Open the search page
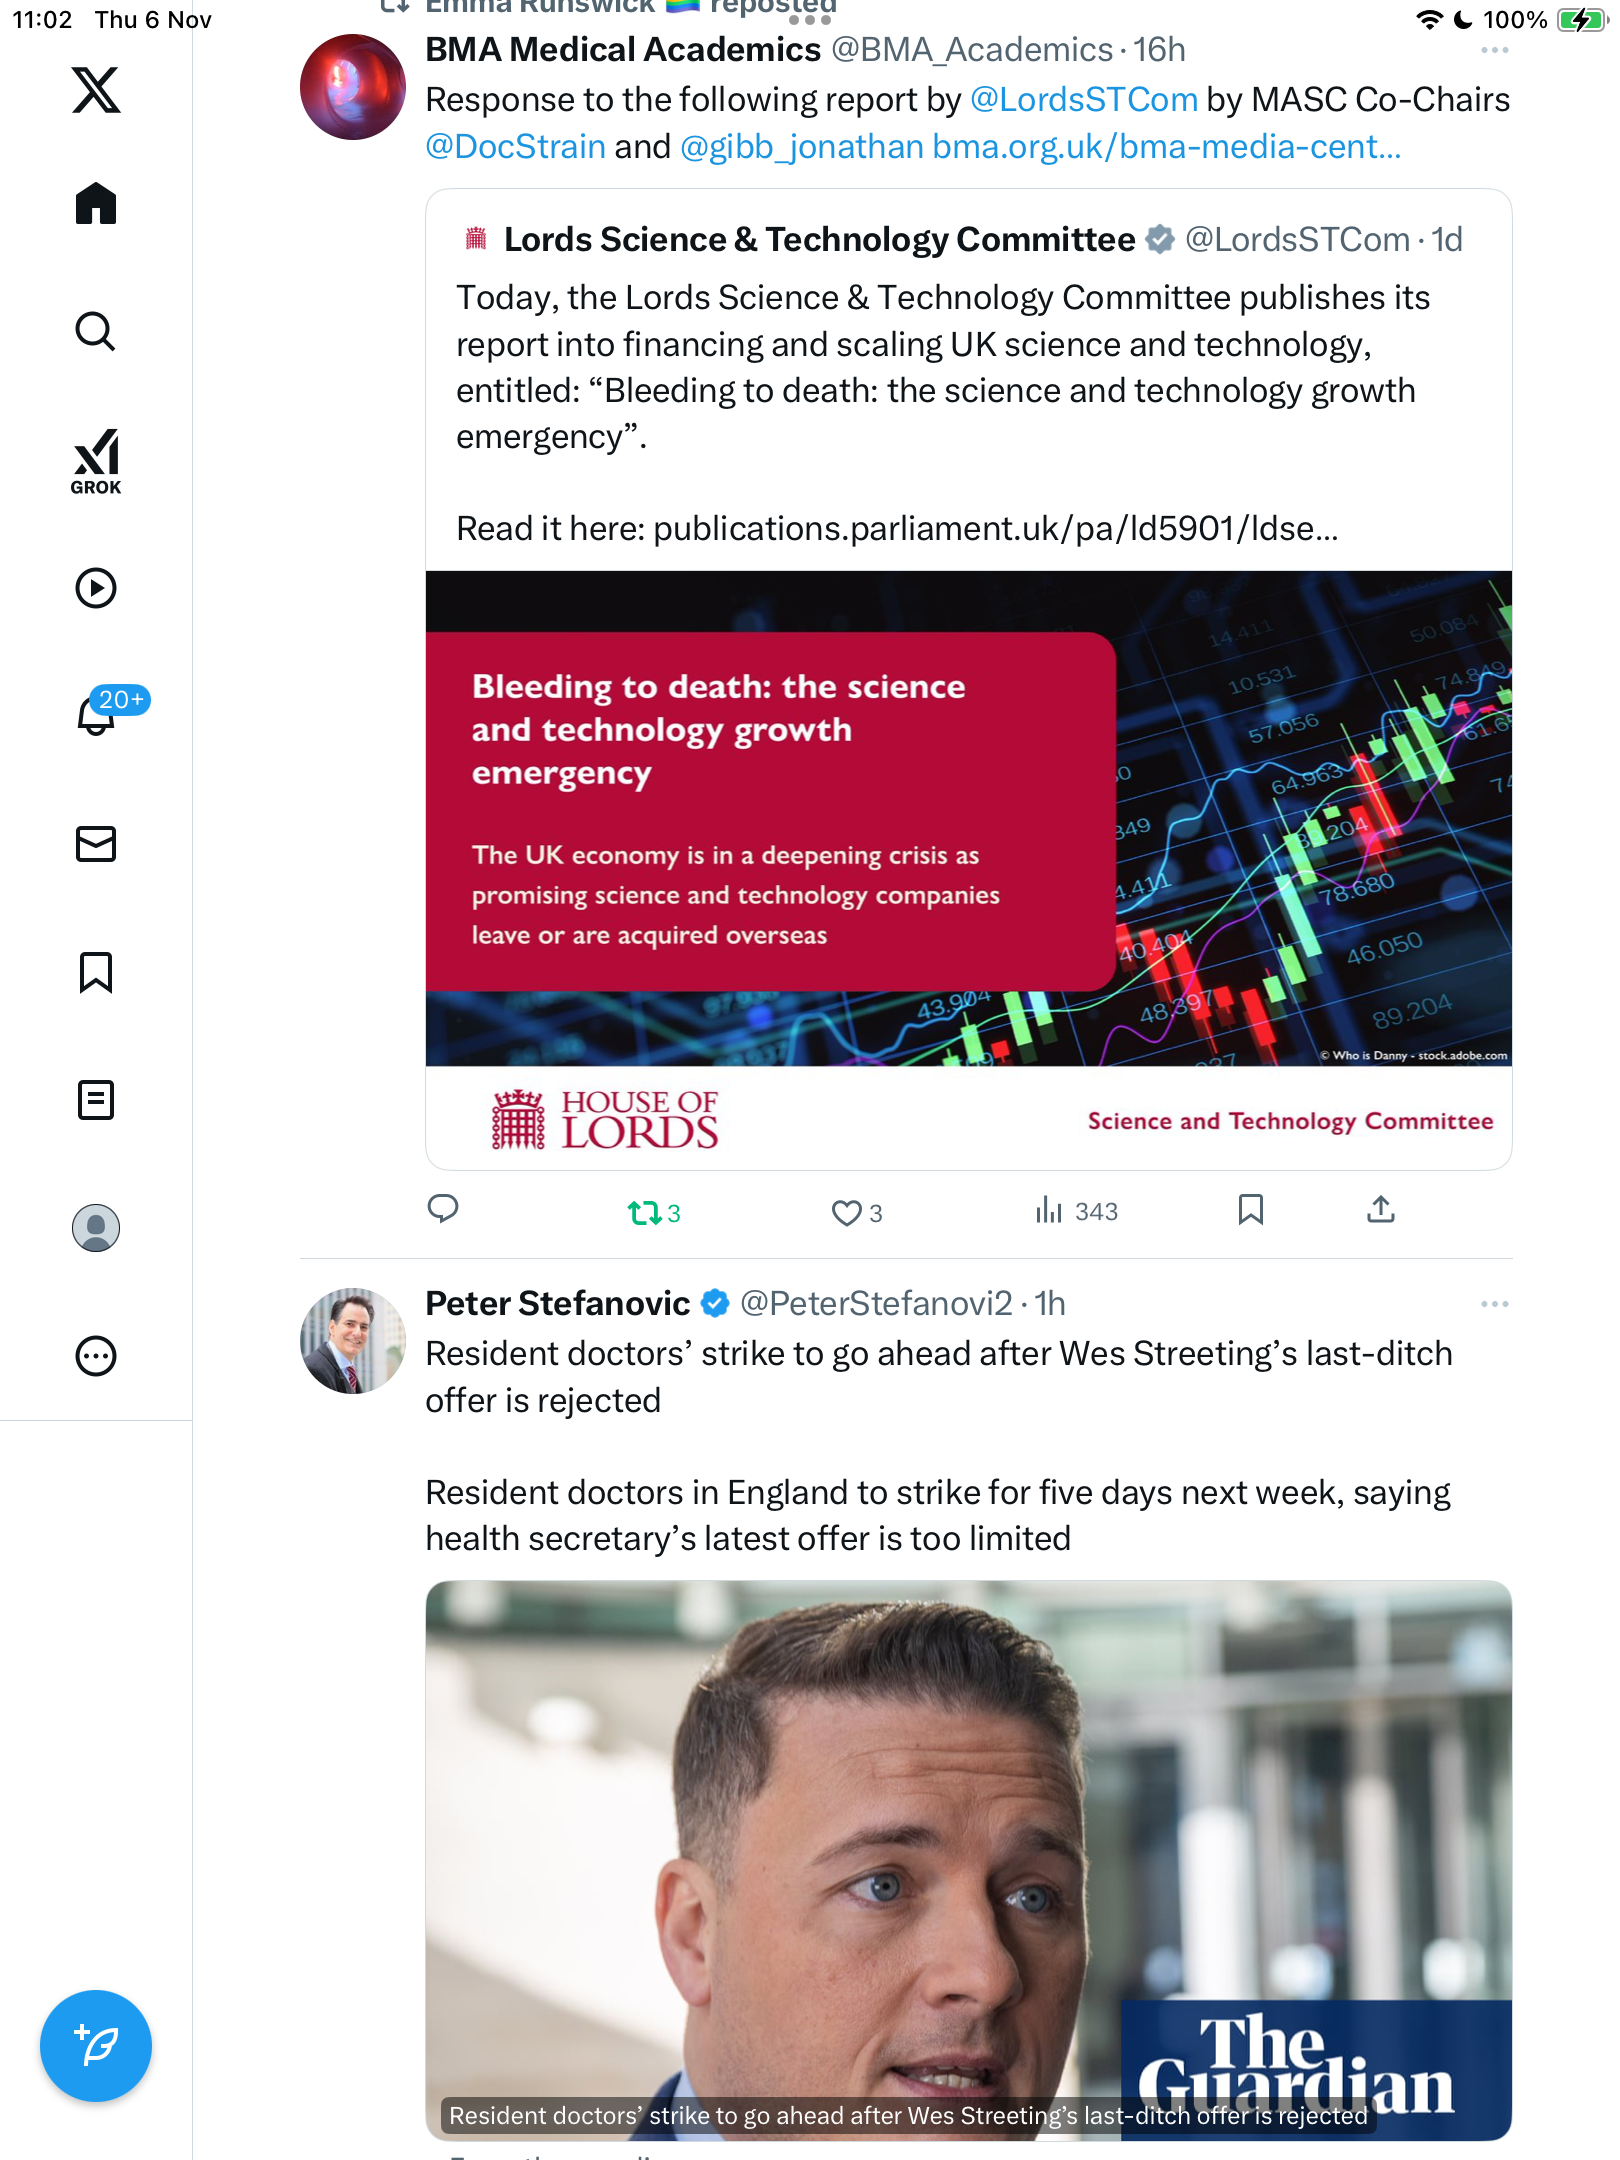This screenshot has height=2160, width=1620. (96, 331)
